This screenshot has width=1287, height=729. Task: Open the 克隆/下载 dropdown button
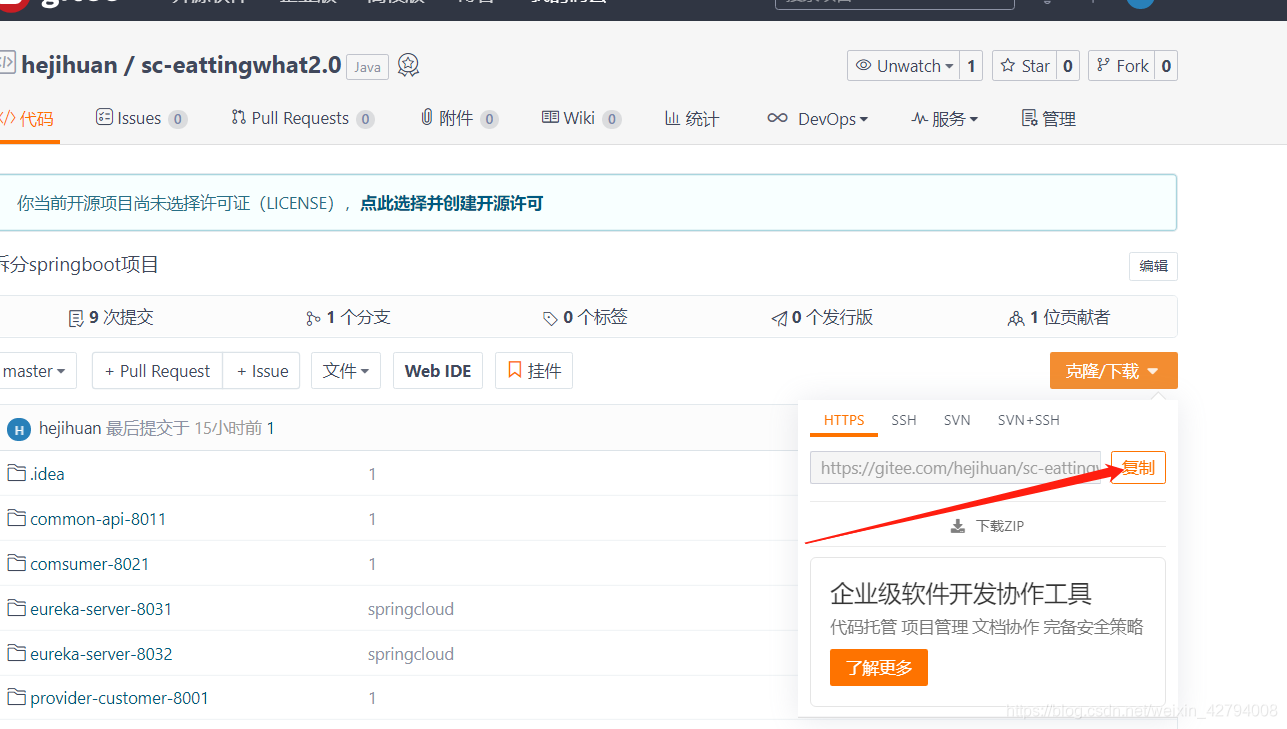pos(1113,371)
